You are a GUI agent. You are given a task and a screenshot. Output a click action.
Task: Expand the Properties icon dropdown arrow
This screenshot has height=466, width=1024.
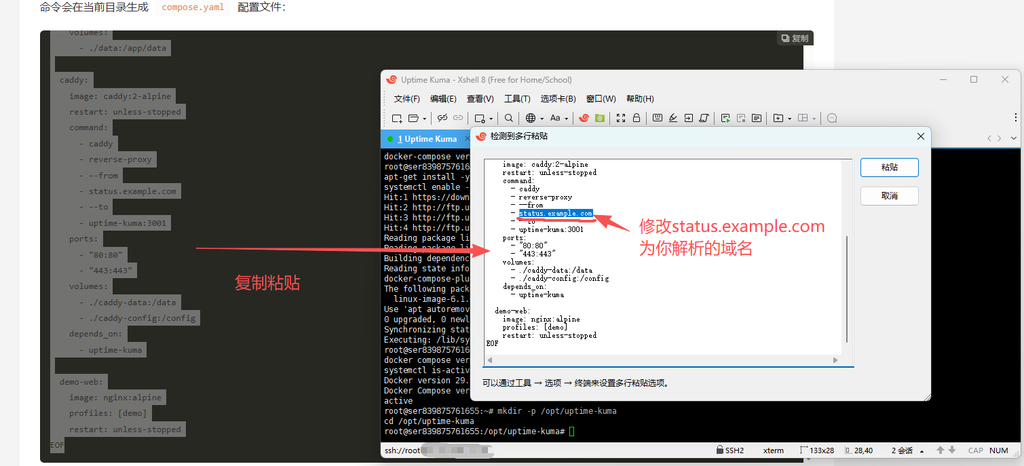[x=491, y=119]
